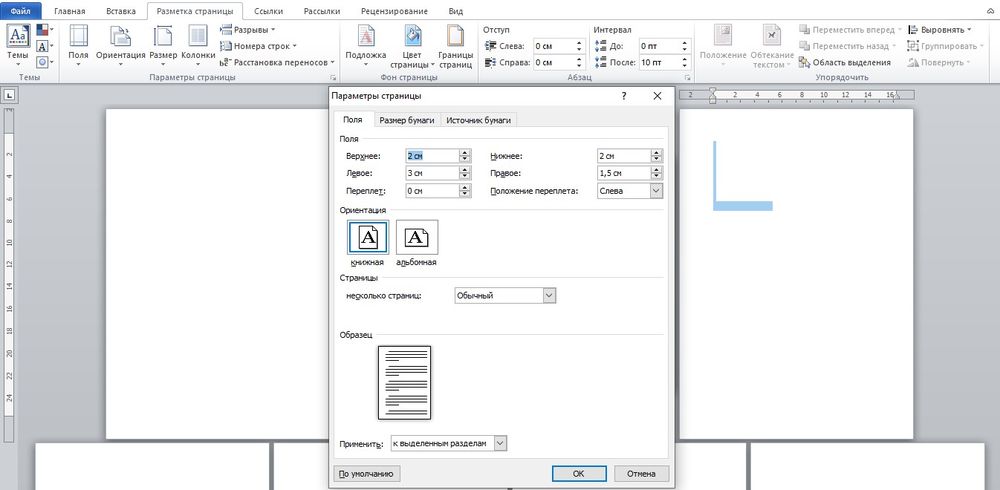Expand the Применить dropdown list
Screen dimensions: 1000x490
501,443
